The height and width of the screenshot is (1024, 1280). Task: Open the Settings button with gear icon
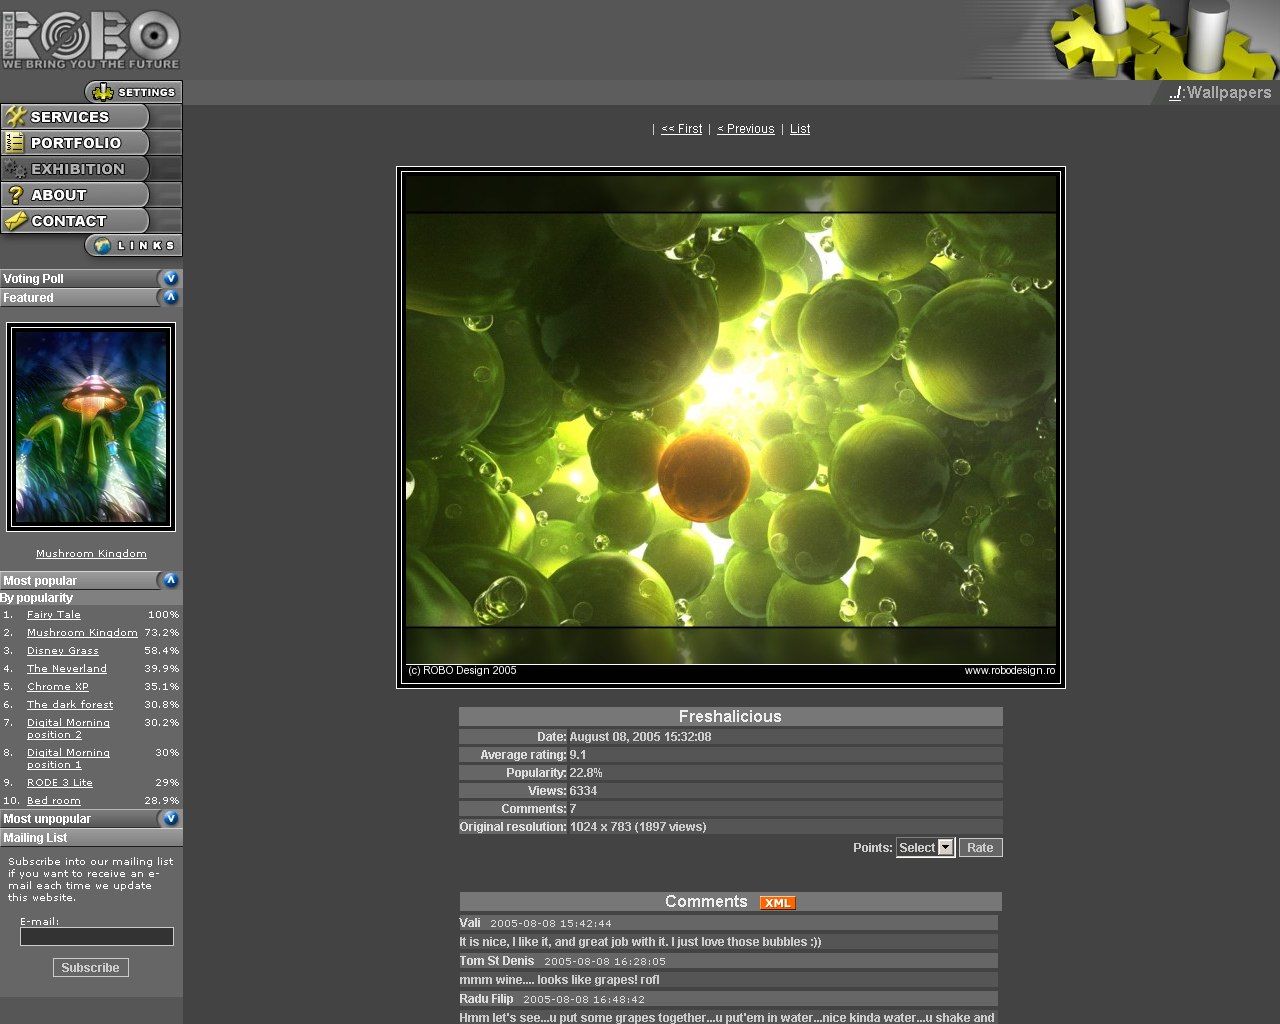(134, 92)
